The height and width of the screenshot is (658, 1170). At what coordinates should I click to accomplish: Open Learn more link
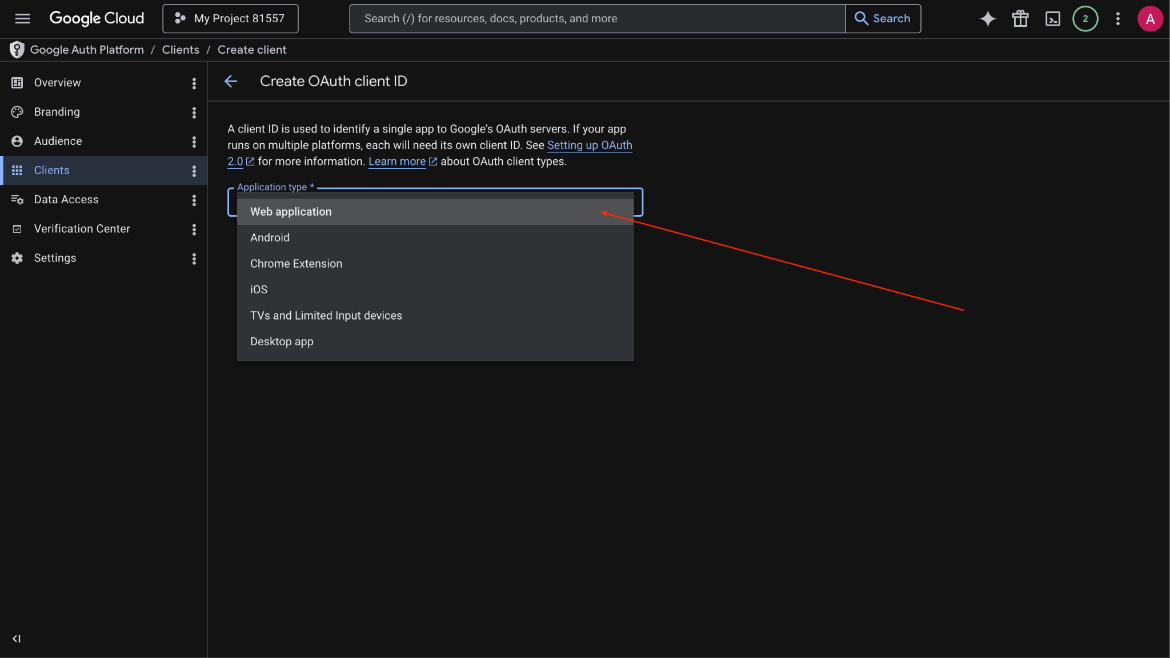397,162
